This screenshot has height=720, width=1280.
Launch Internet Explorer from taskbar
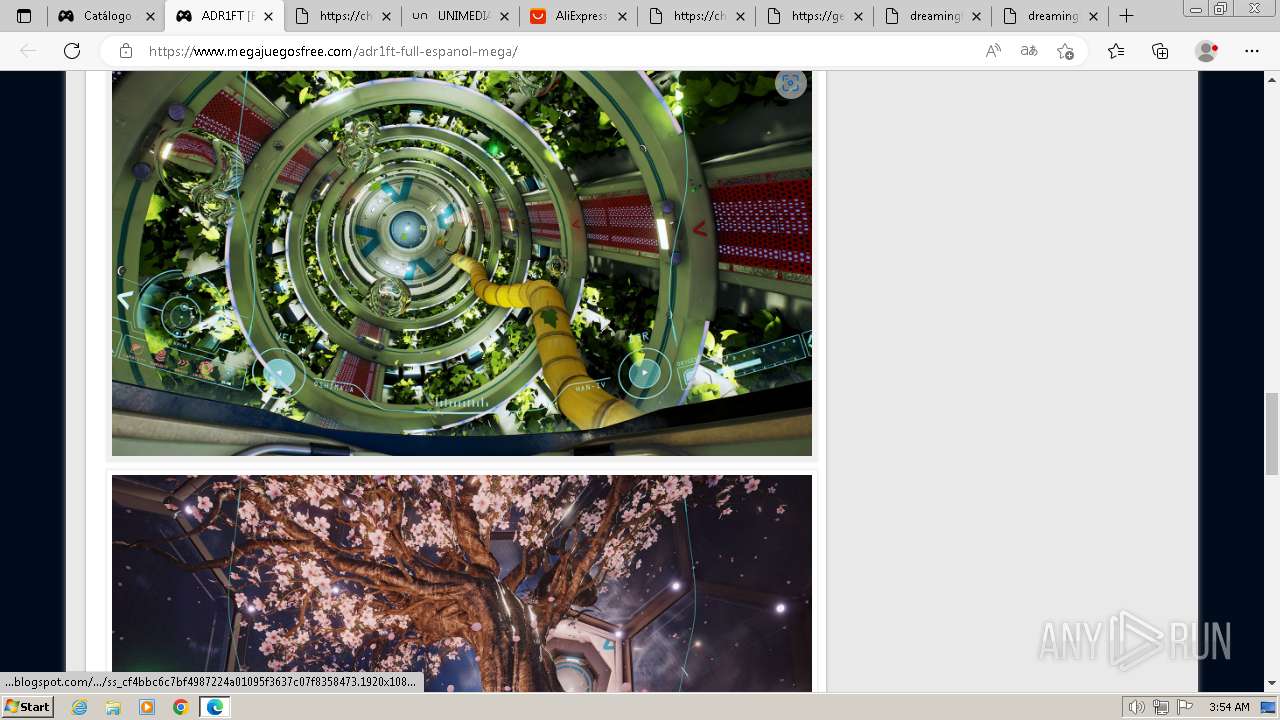tap(80, 707)
